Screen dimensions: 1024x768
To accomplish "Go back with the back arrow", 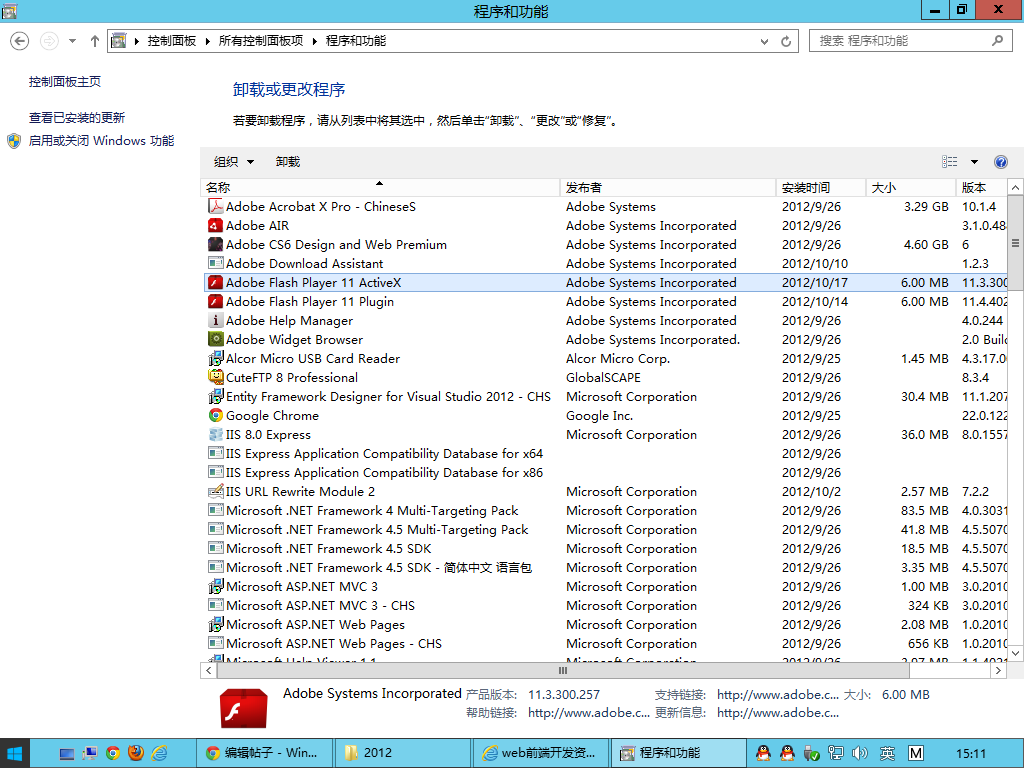I will point(20,41).
